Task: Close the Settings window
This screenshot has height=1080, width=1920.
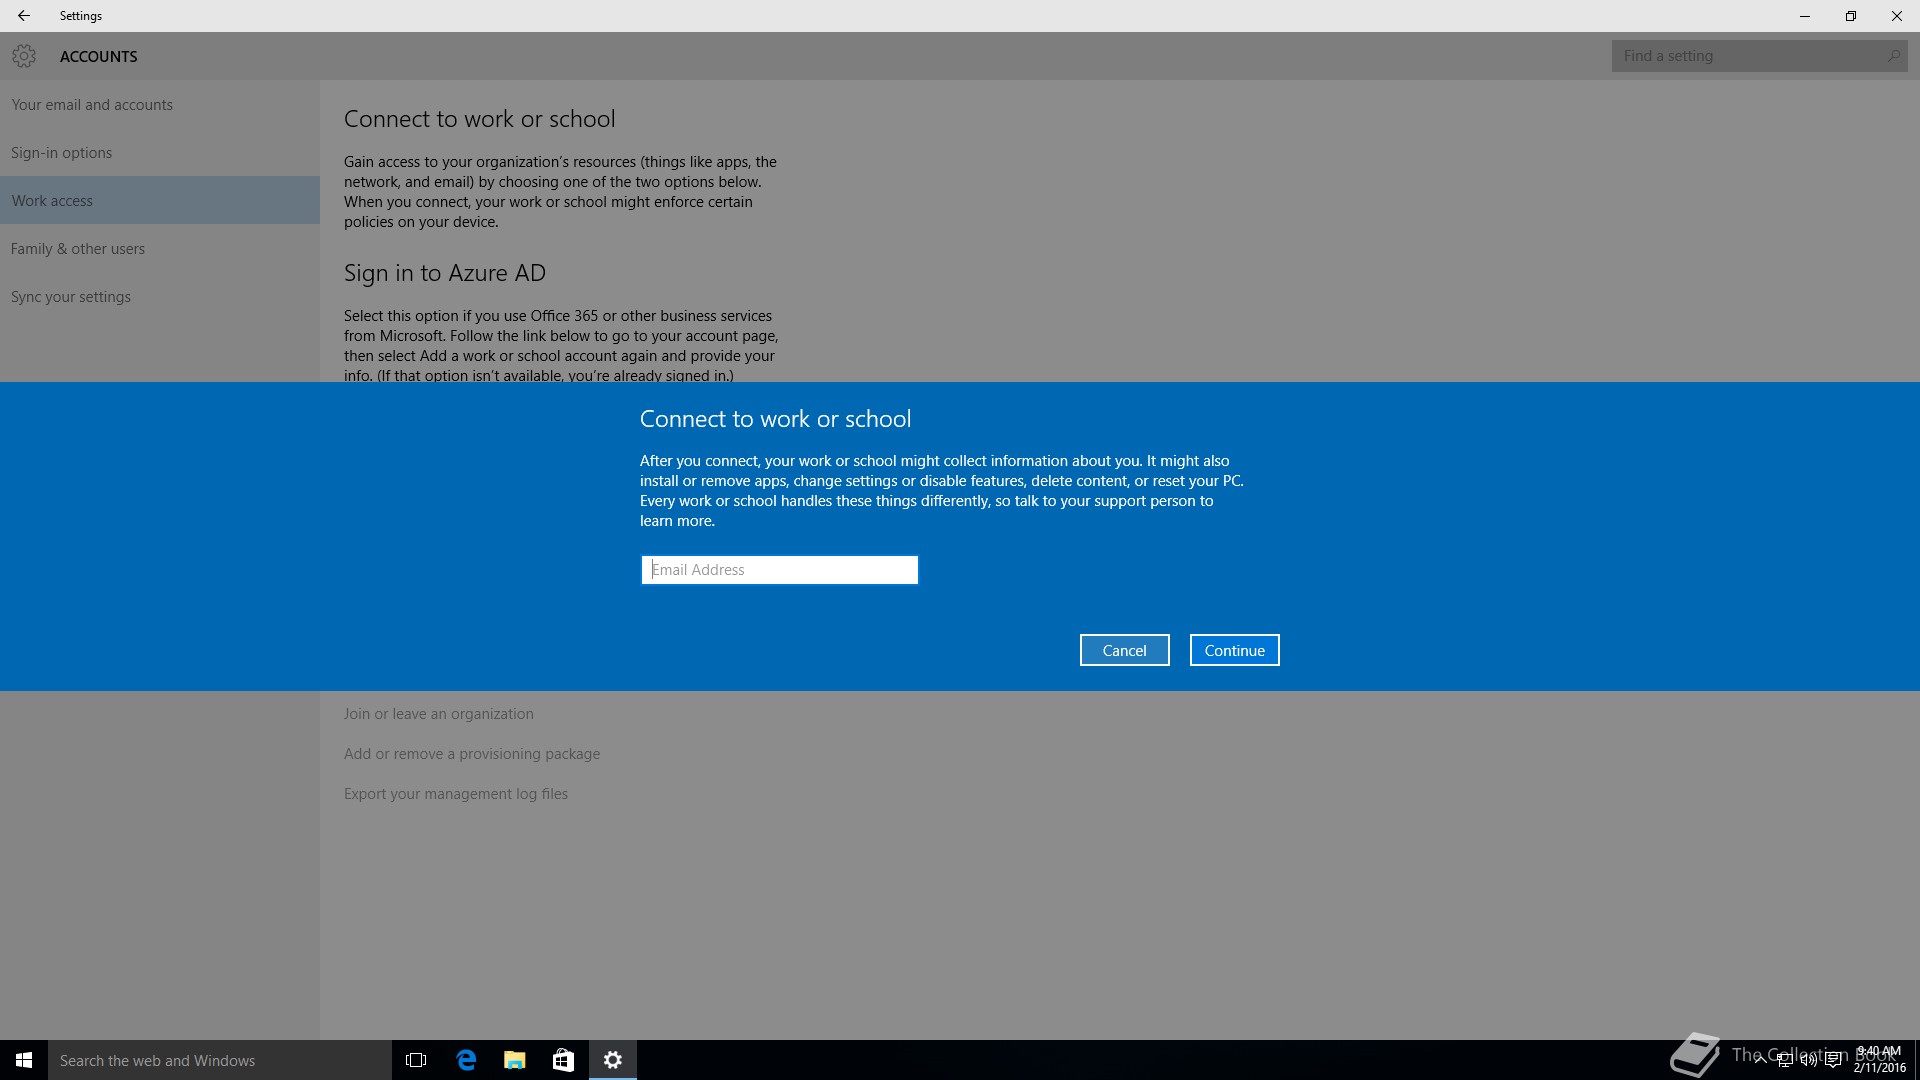Action: click(1897, 16)
